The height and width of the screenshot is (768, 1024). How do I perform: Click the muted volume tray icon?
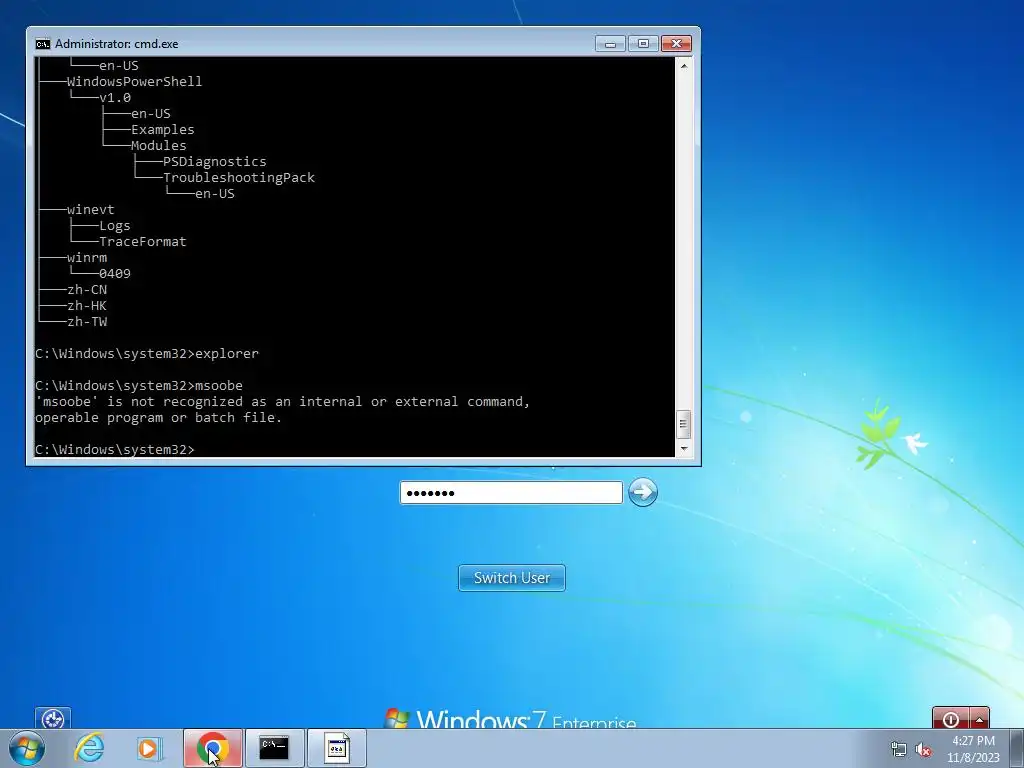pyautogui.click(x=923, y=749)
